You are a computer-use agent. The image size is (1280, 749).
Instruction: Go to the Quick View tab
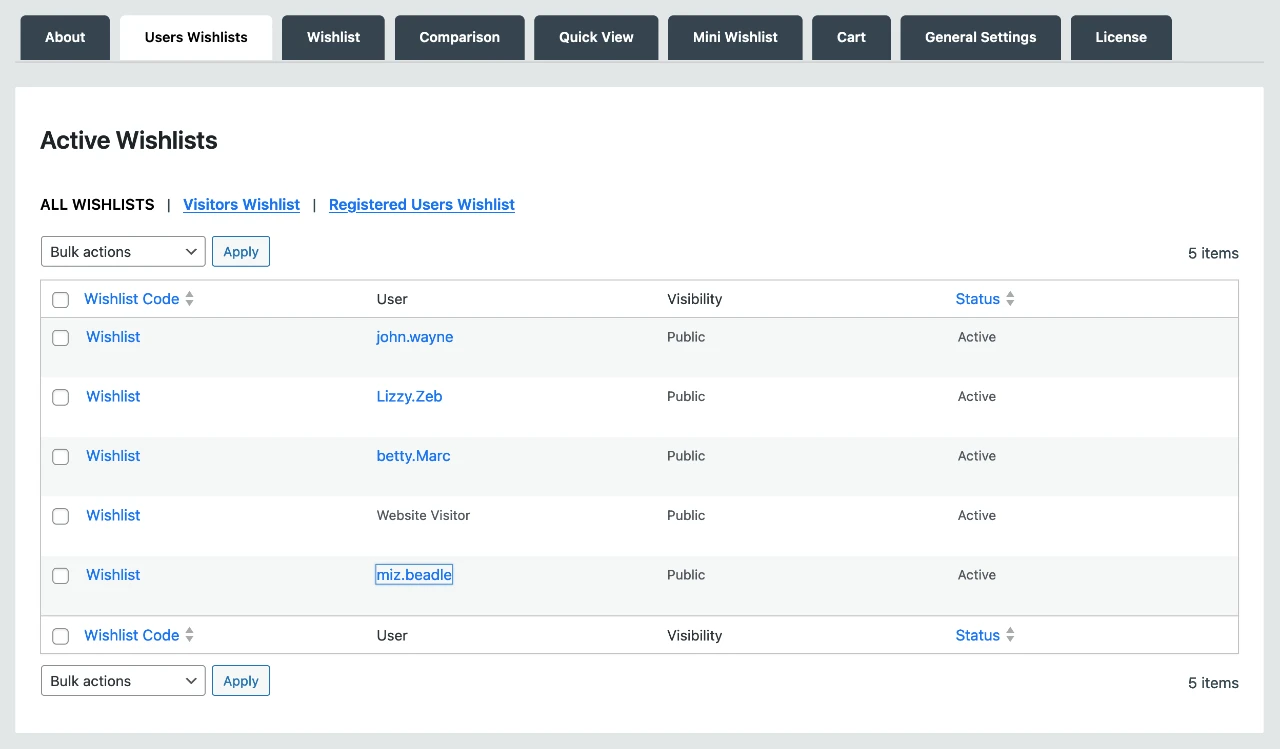pos(596,37)
